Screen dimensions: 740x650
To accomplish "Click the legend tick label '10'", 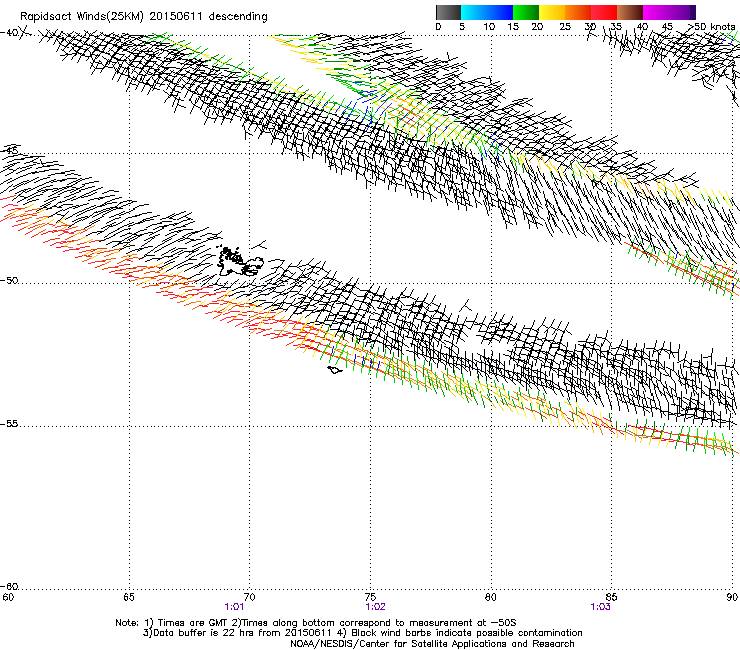I will point(489,27).
